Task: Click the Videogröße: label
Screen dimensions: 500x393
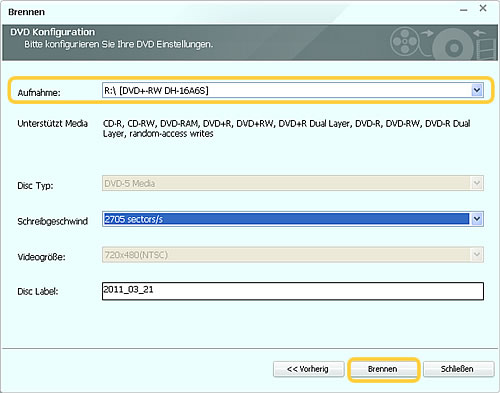Action: pos(41,257)
